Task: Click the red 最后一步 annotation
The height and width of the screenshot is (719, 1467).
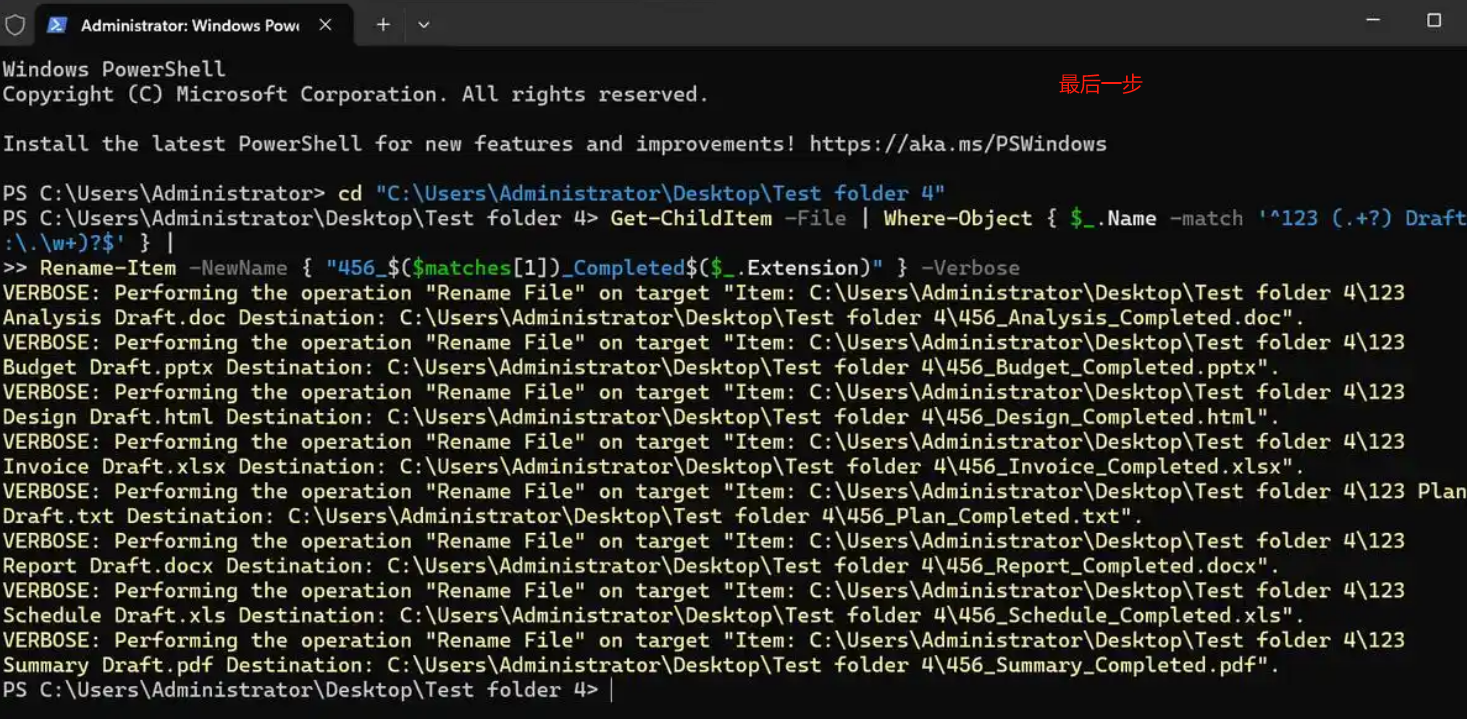Action: click(1100, 85)
